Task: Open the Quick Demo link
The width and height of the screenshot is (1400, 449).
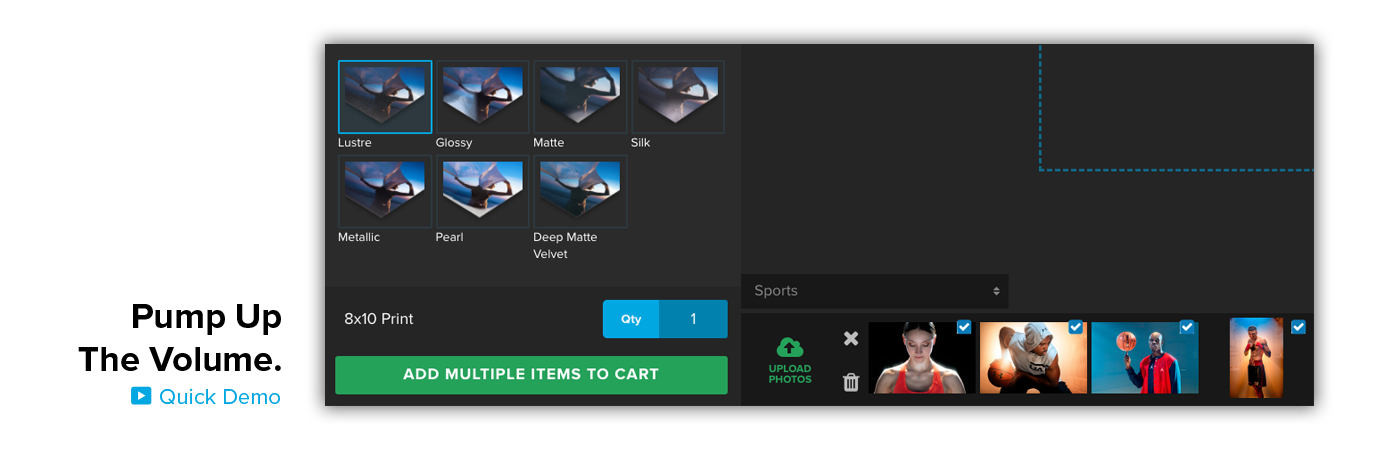Action: [219, 397]
